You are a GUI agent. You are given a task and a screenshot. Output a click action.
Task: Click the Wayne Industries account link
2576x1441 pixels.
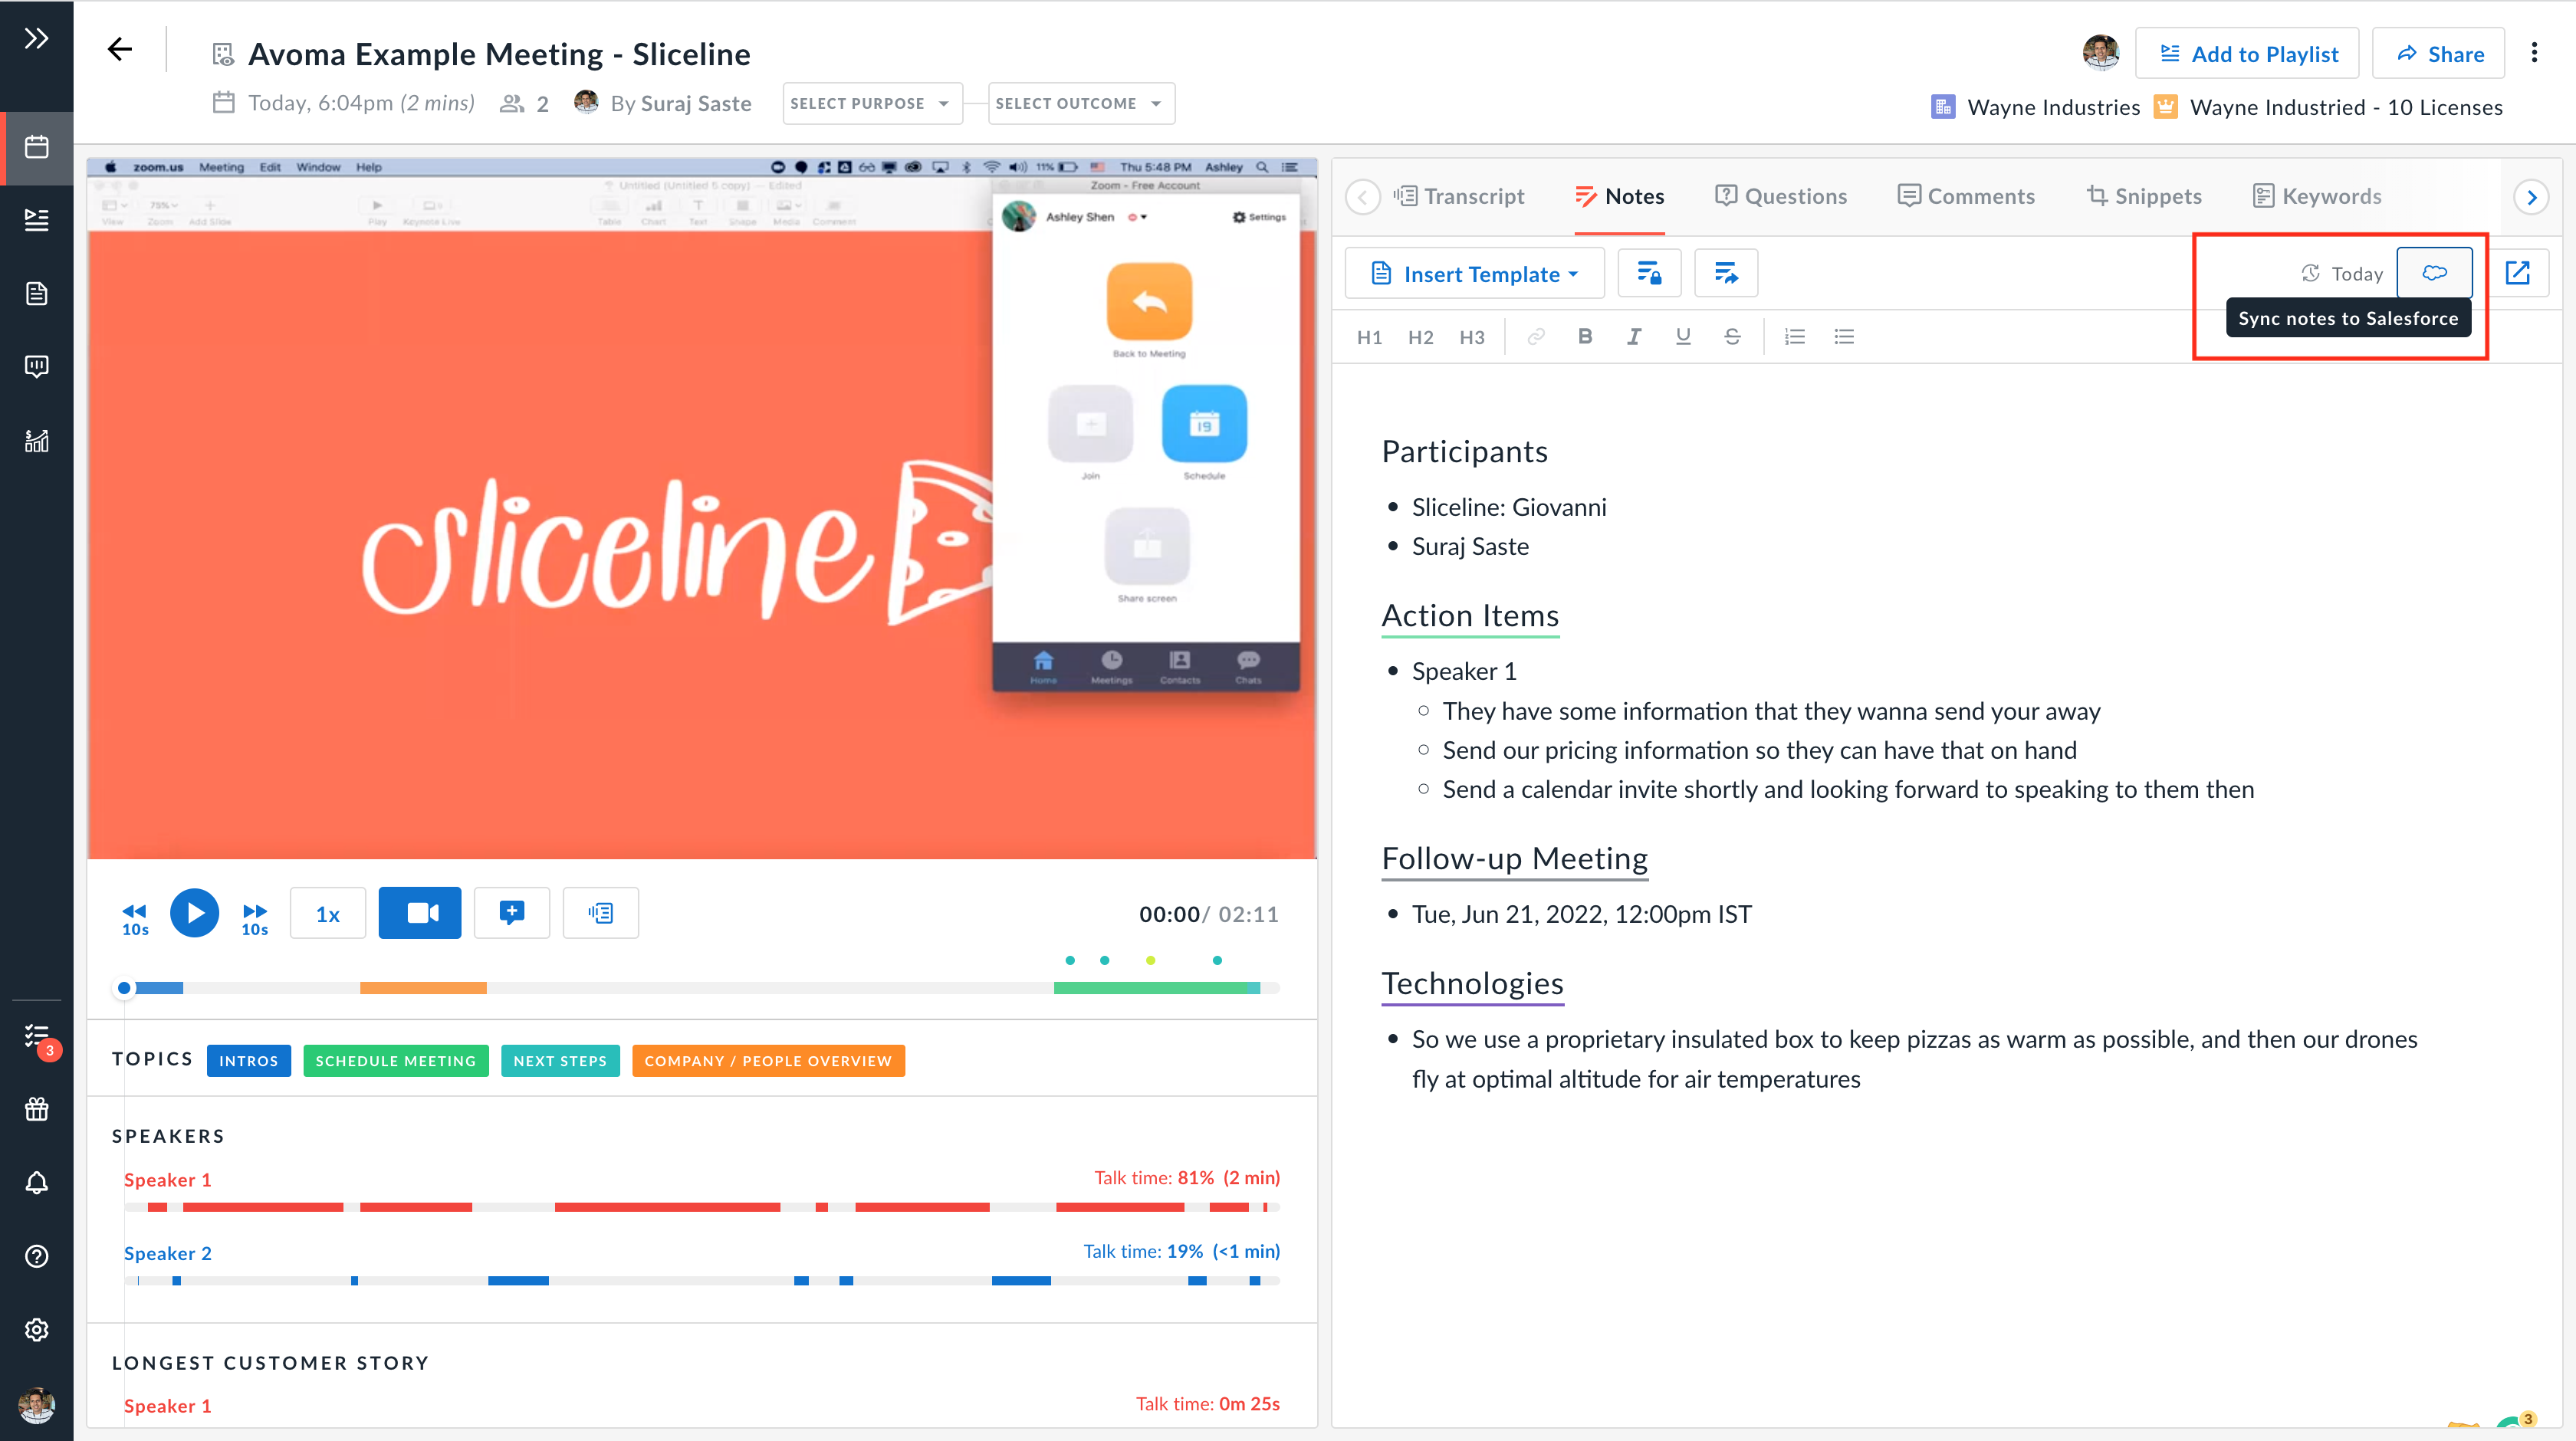(x=2036, y=107)
